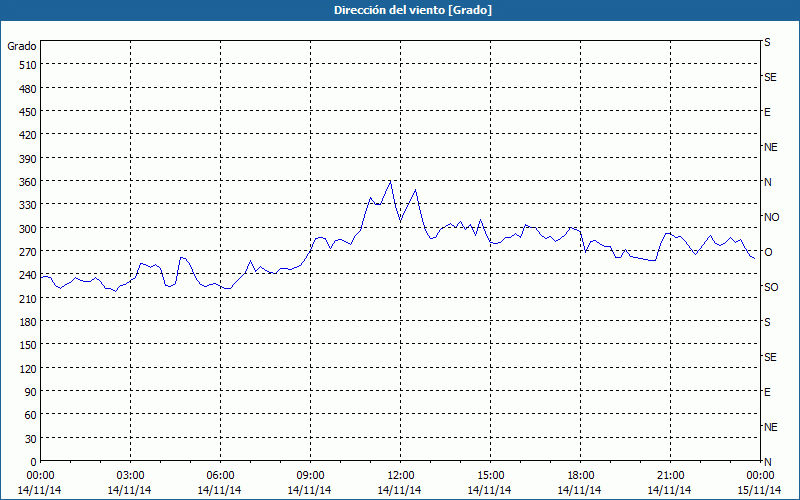Pick the 240 degree axis label
This screenshot has height=500, width=800.
tap(28, 276)
